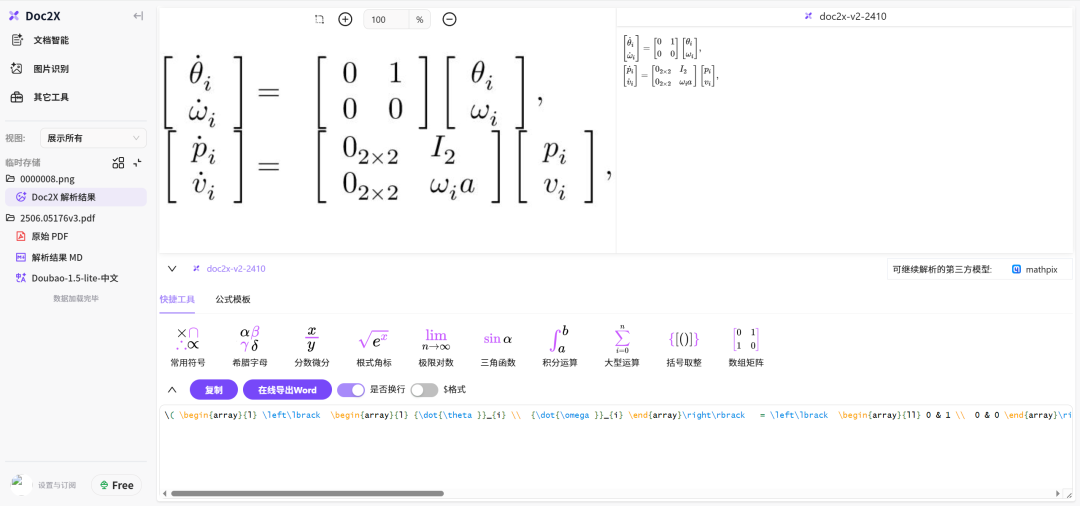Toggle the 是否换行 switch
The height and width of the screenshot is (506, 1080).
[x=351, y=390]
